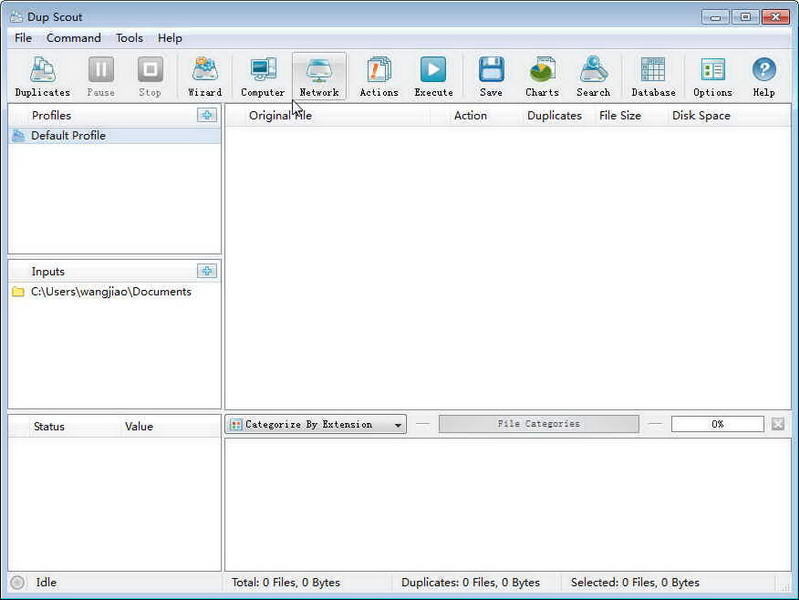Maximize the Dup Scout window
This screenshot has height=600, width=799.
point(745,17)
